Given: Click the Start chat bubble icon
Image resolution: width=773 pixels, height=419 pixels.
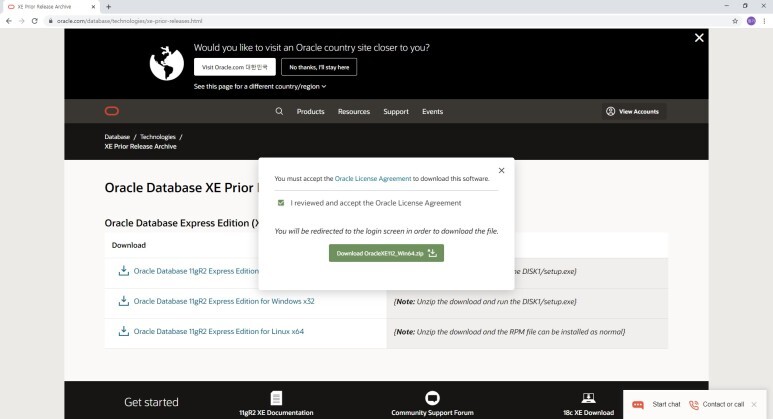Looking at the screenshot, I should click(x=638, y=405).
